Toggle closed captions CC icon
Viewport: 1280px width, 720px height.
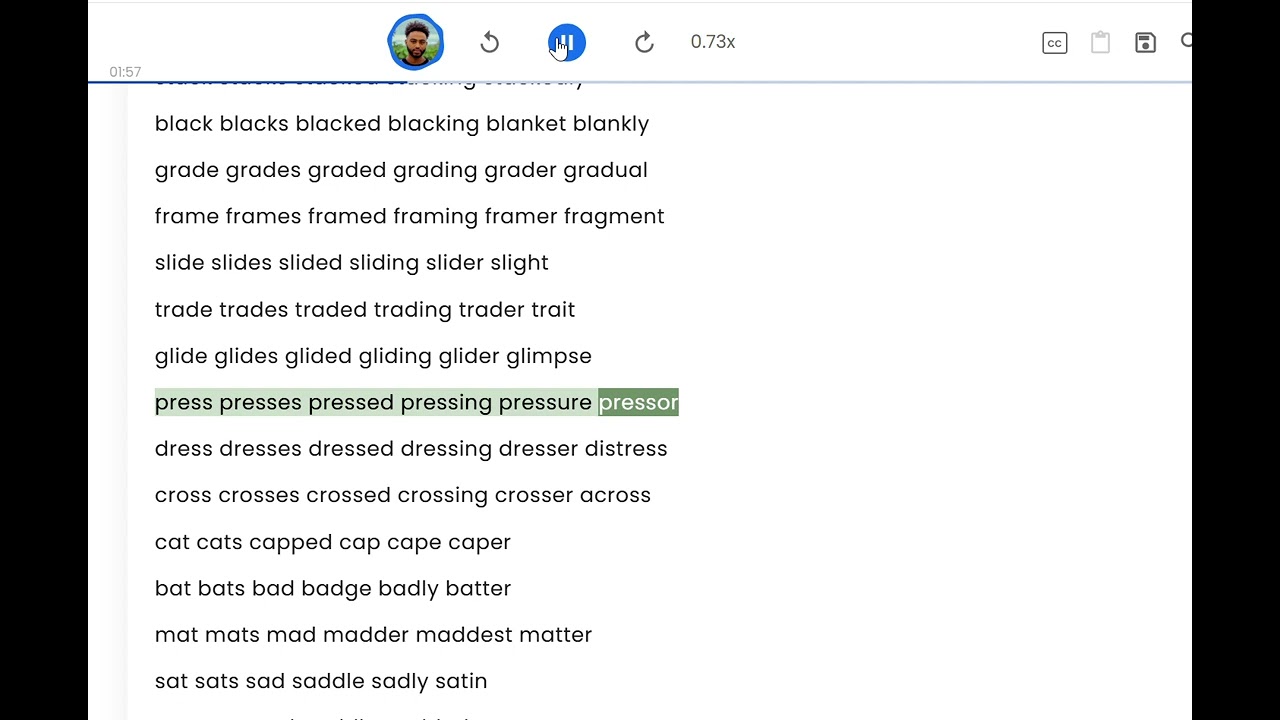coord(1054,43)
